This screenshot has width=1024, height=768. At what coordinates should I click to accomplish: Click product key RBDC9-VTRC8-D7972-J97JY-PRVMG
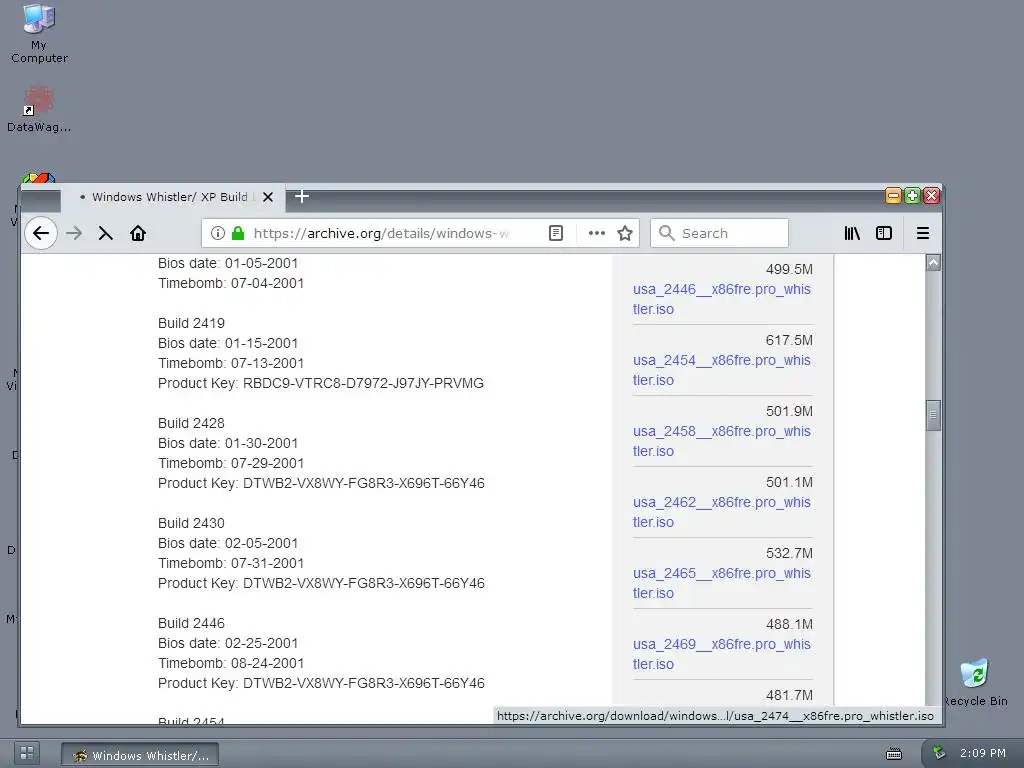(363, 383)
